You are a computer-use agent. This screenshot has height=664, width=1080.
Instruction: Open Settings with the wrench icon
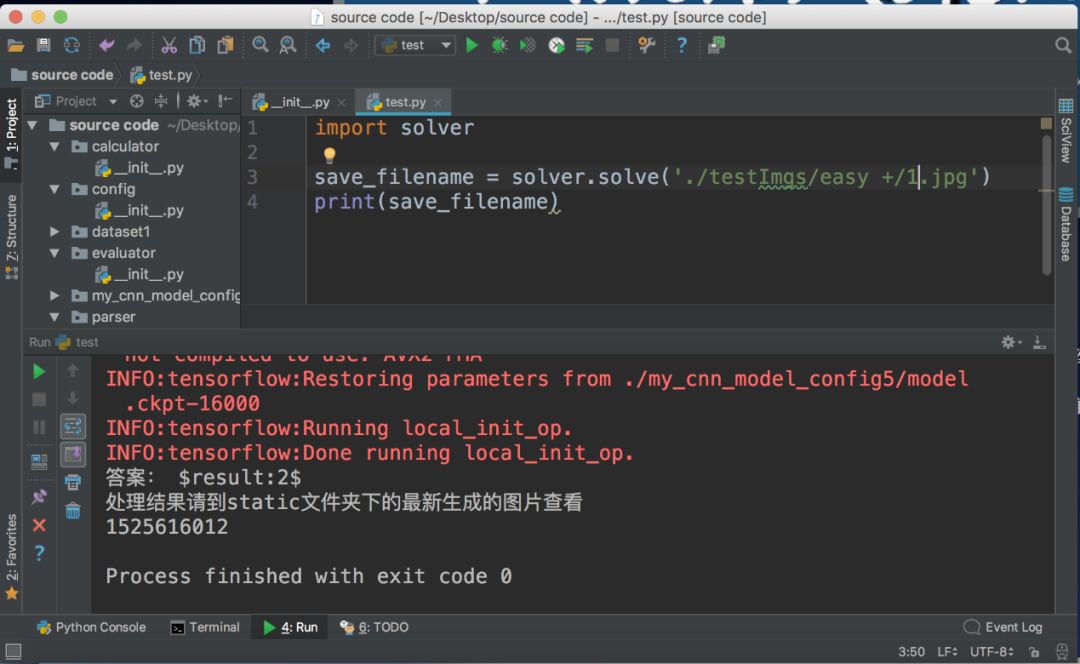pos(646,45)
